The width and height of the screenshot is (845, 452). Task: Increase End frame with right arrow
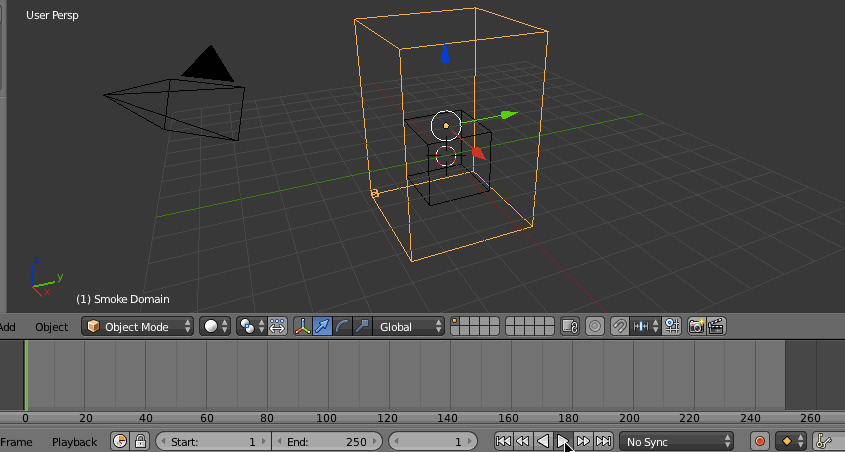pos(373,442)
